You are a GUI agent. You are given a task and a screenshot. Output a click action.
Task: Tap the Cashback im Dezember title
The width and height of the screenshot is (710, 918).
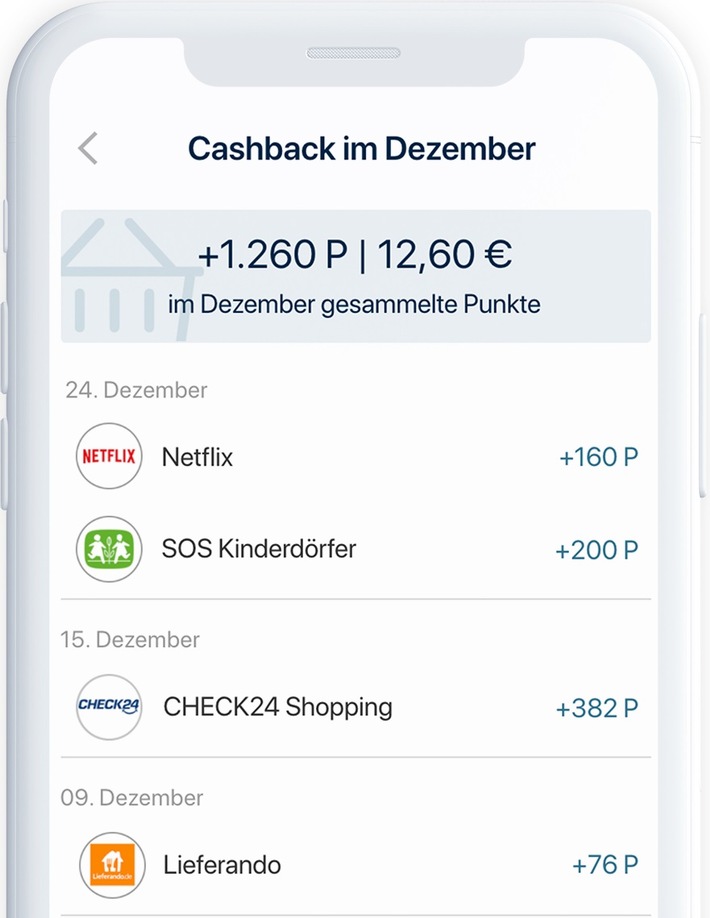[x=362, y=149]
